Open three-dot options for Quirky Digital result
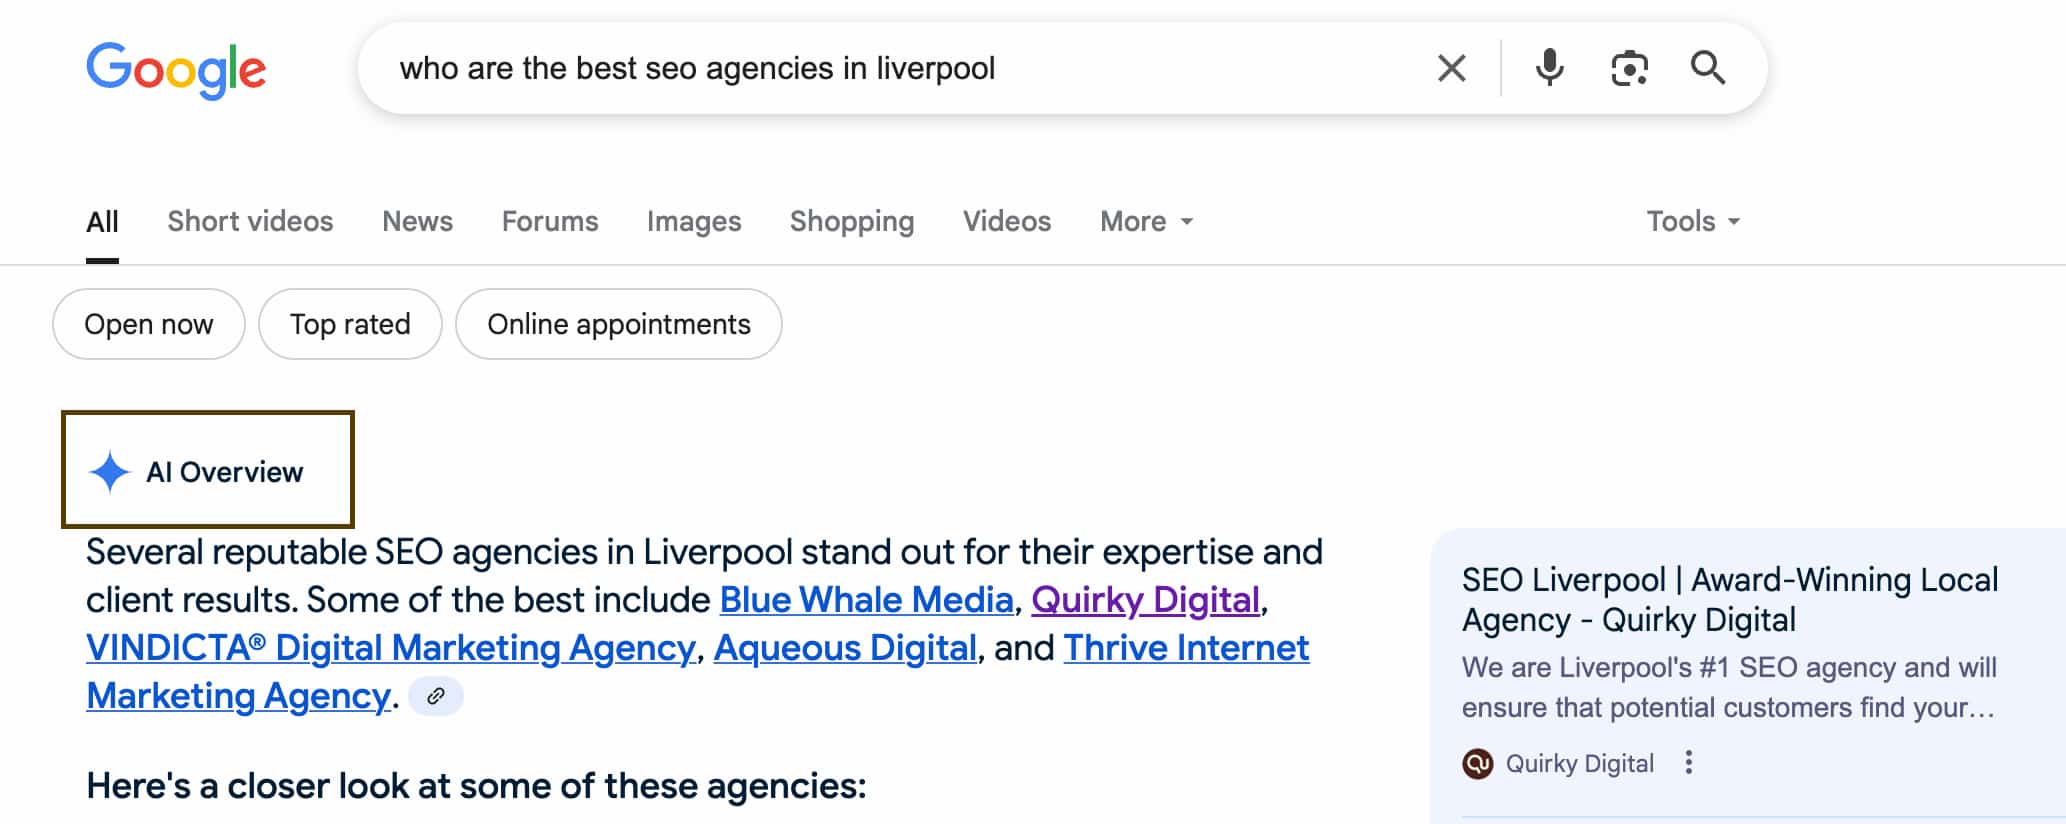 point(1688,763)
